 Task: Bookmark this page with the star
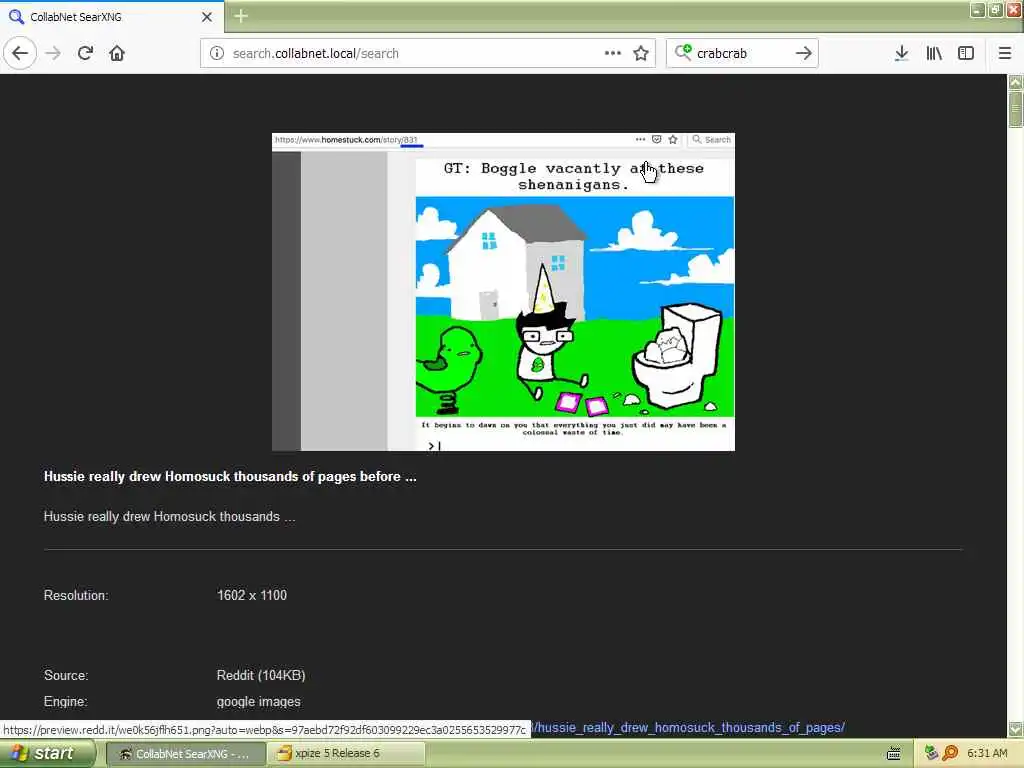pos(641,53)
